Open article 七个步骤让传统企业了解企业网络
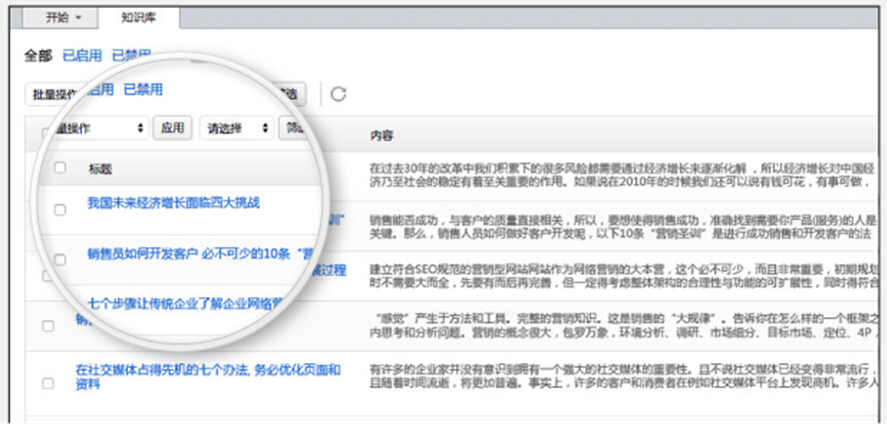The width and height of the screenshot is (887, 431). pyautogui.click(x=187, y=304)
